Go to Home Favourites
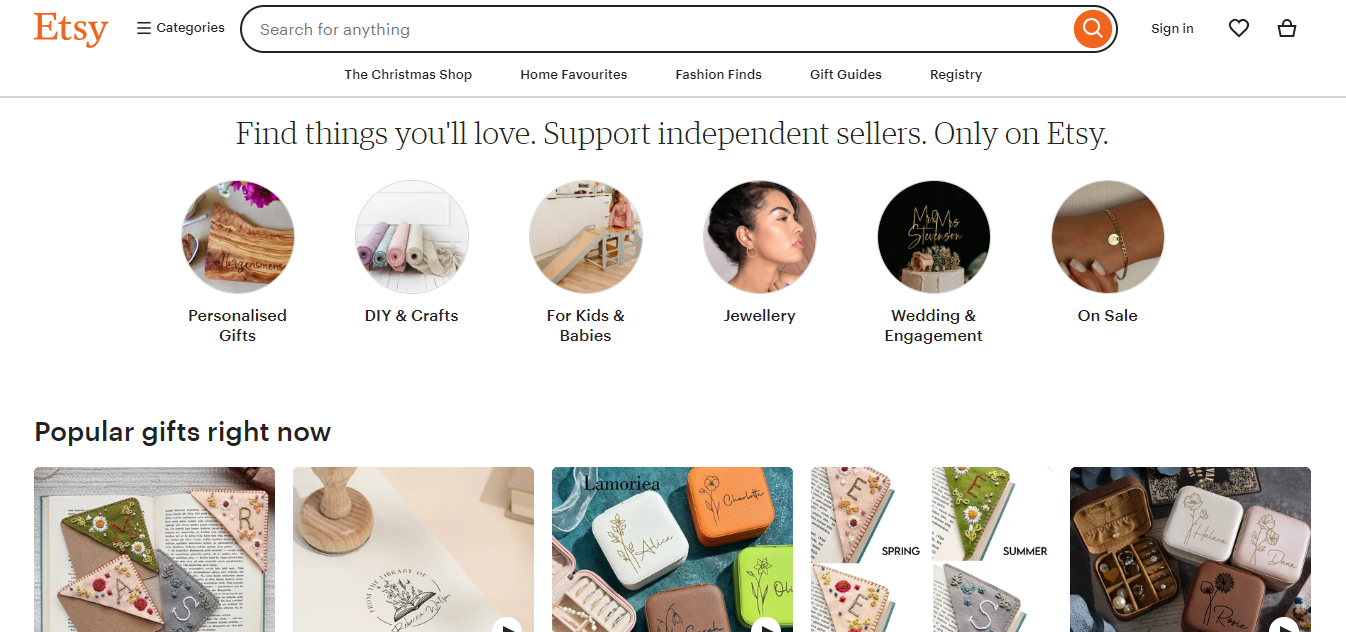This screenshot has height=632, width=1346. coord(574,75)
